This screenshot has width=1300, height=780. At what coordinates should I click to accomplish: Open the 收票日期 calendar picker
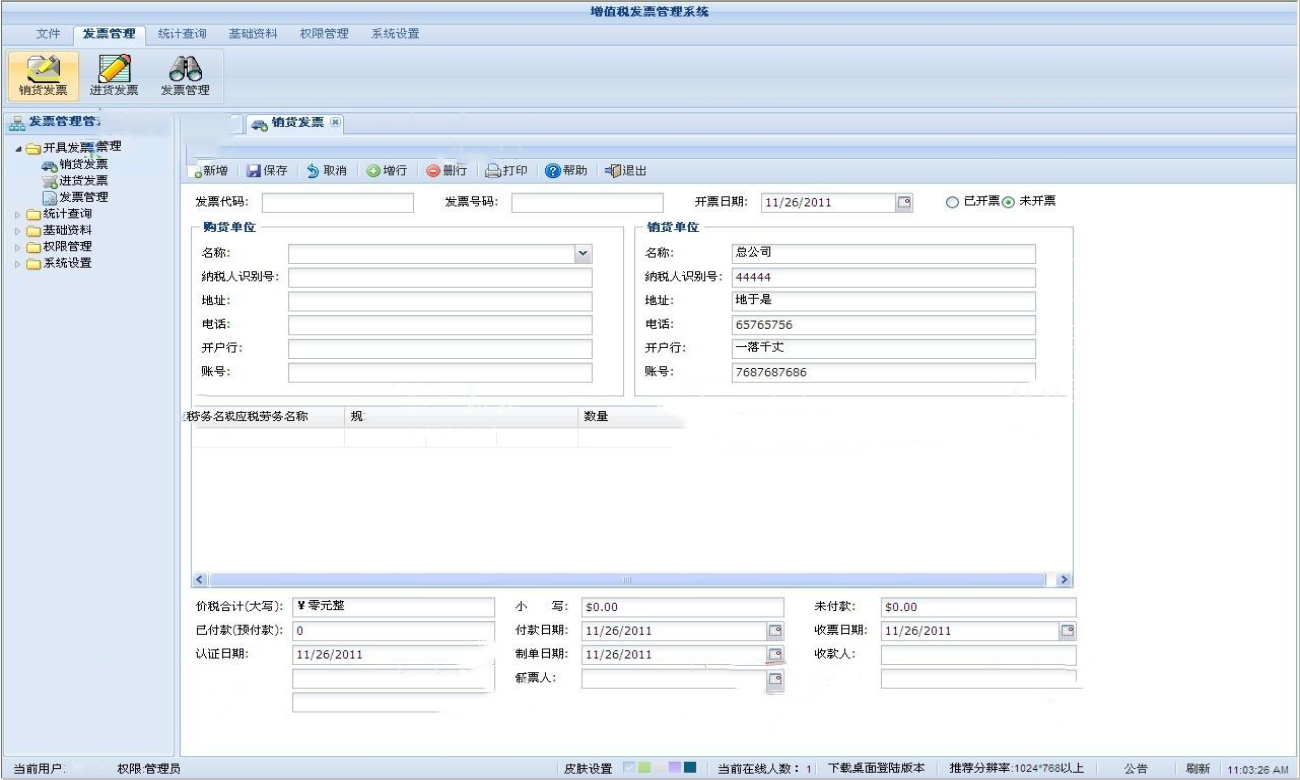coord(1067,630)
